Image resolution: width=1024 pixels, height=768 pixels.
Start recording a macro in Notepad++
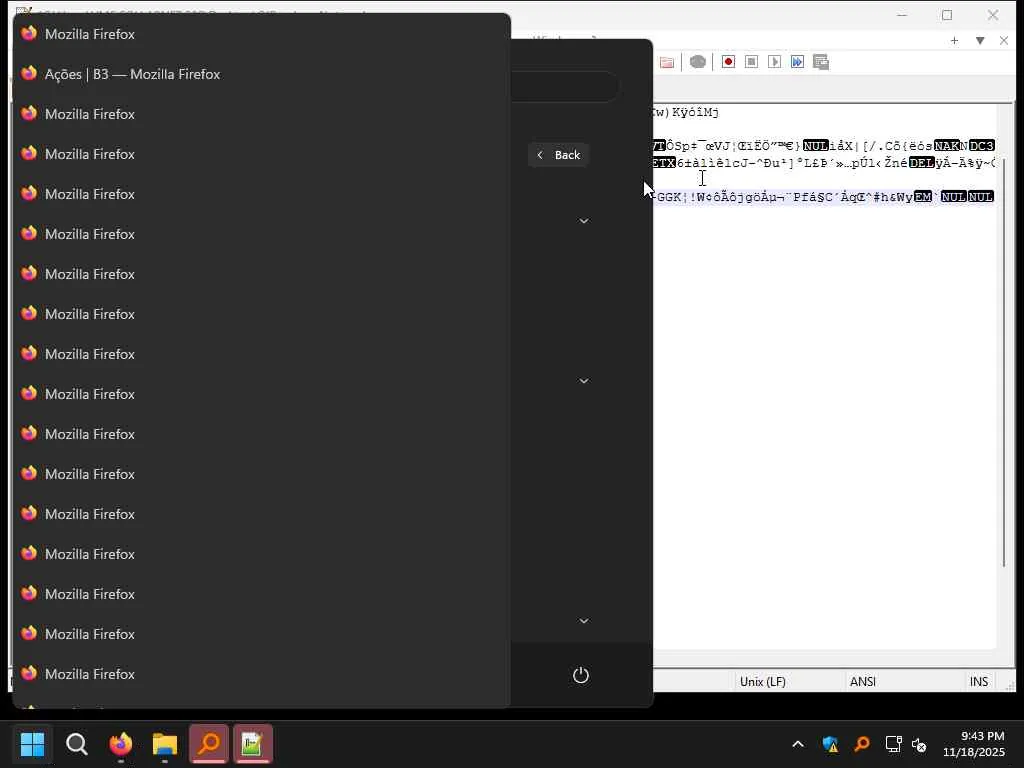(x=728, y=62)
